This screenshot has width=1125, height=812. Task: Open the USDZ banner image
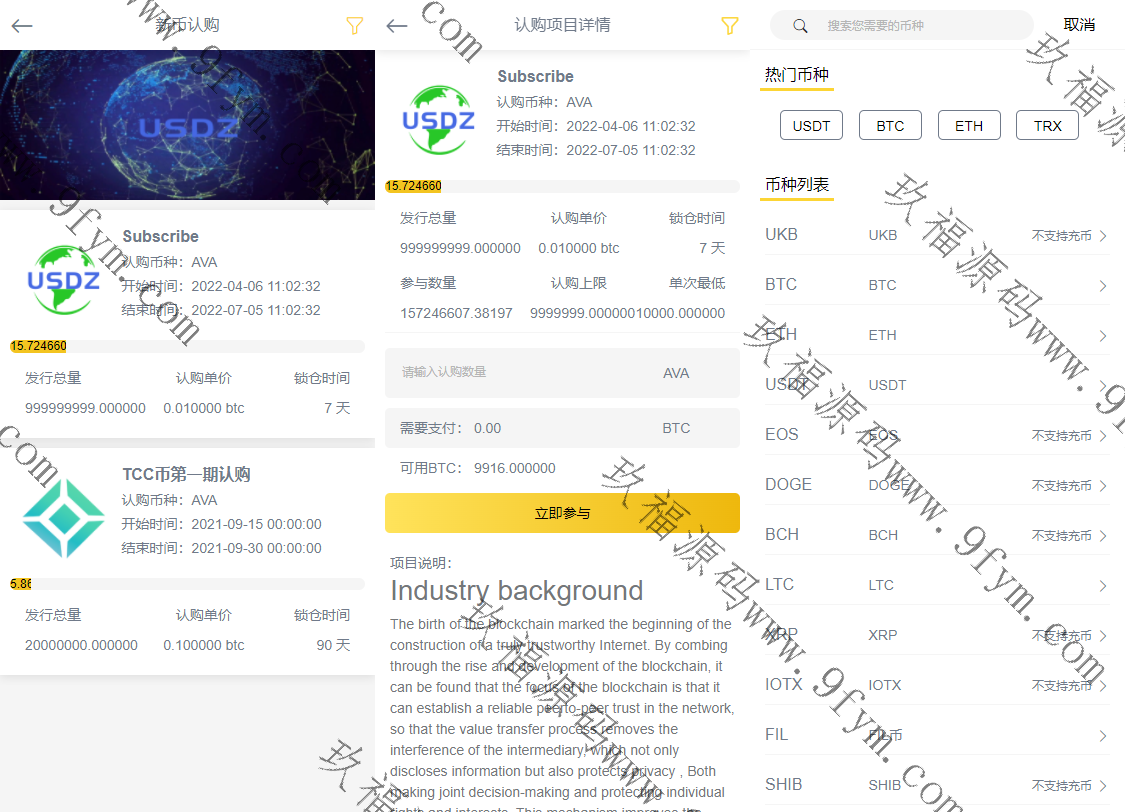tap(187, 125)
